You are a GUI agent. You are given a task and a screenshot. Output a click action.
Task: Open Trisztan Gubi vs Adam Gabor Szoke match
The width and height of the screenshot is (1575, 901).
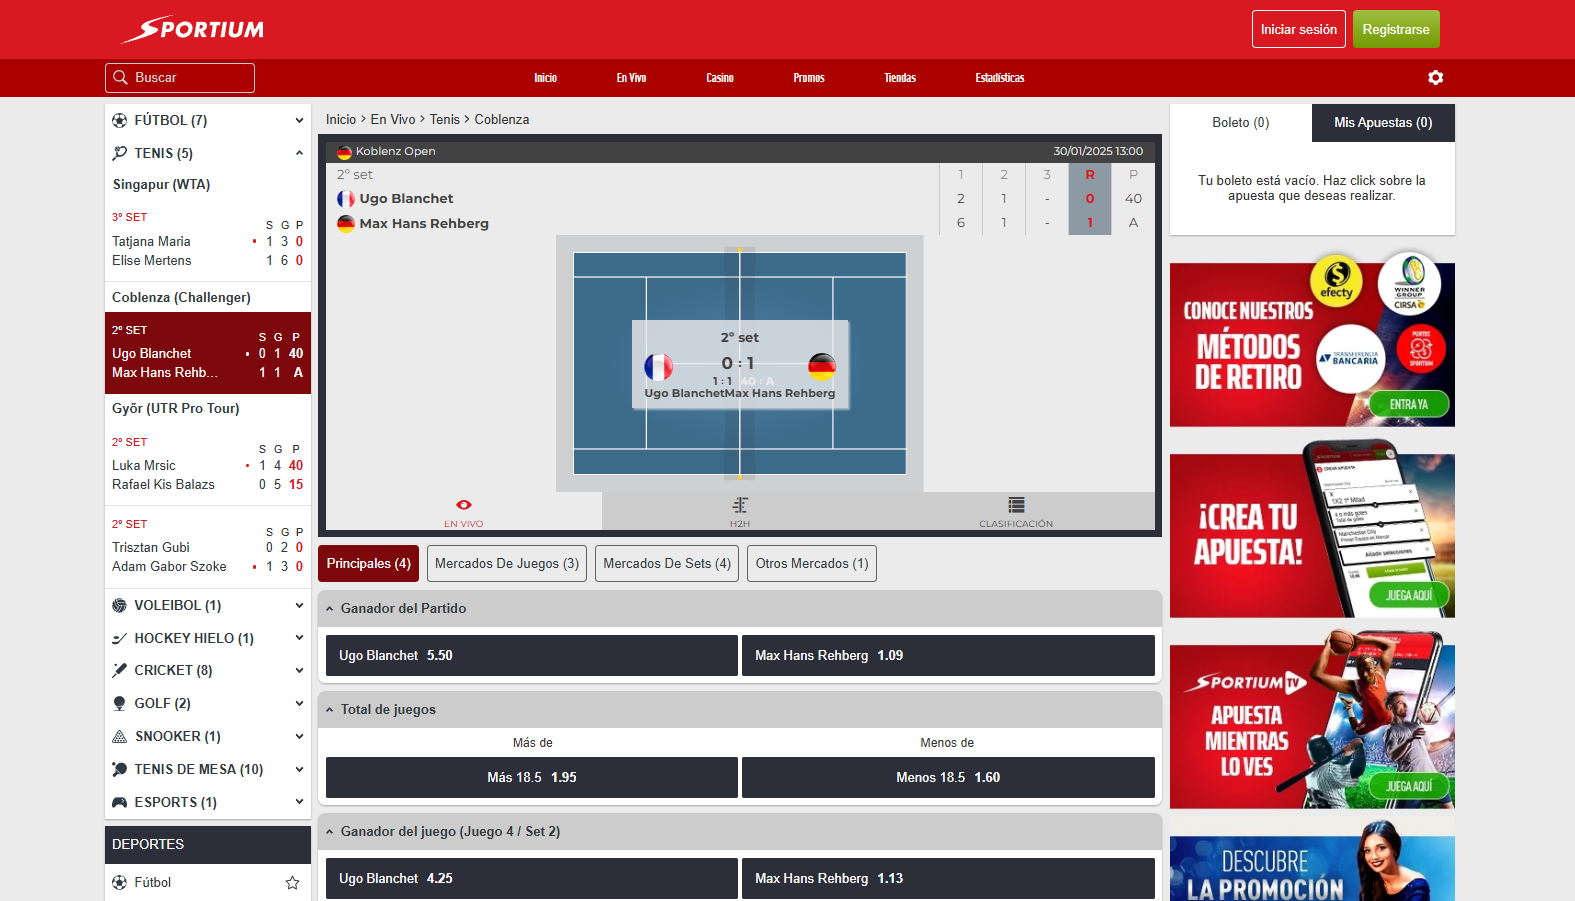[208, 547]
